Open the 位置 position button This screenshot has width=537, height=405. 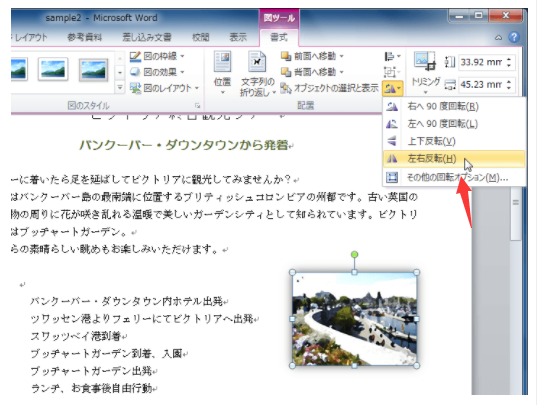tap(222, 73)
